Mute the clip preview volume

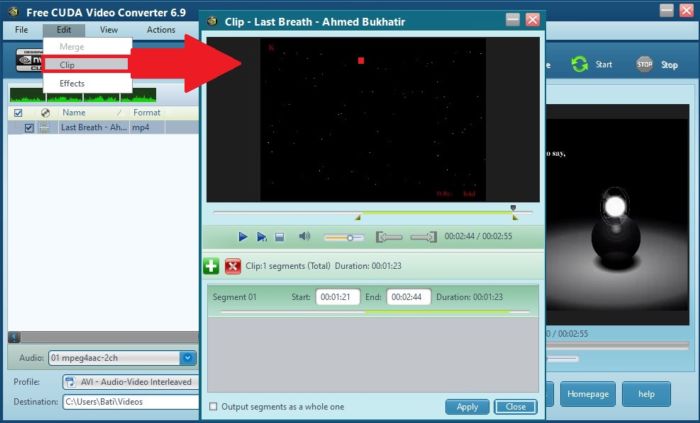point(304,236)
